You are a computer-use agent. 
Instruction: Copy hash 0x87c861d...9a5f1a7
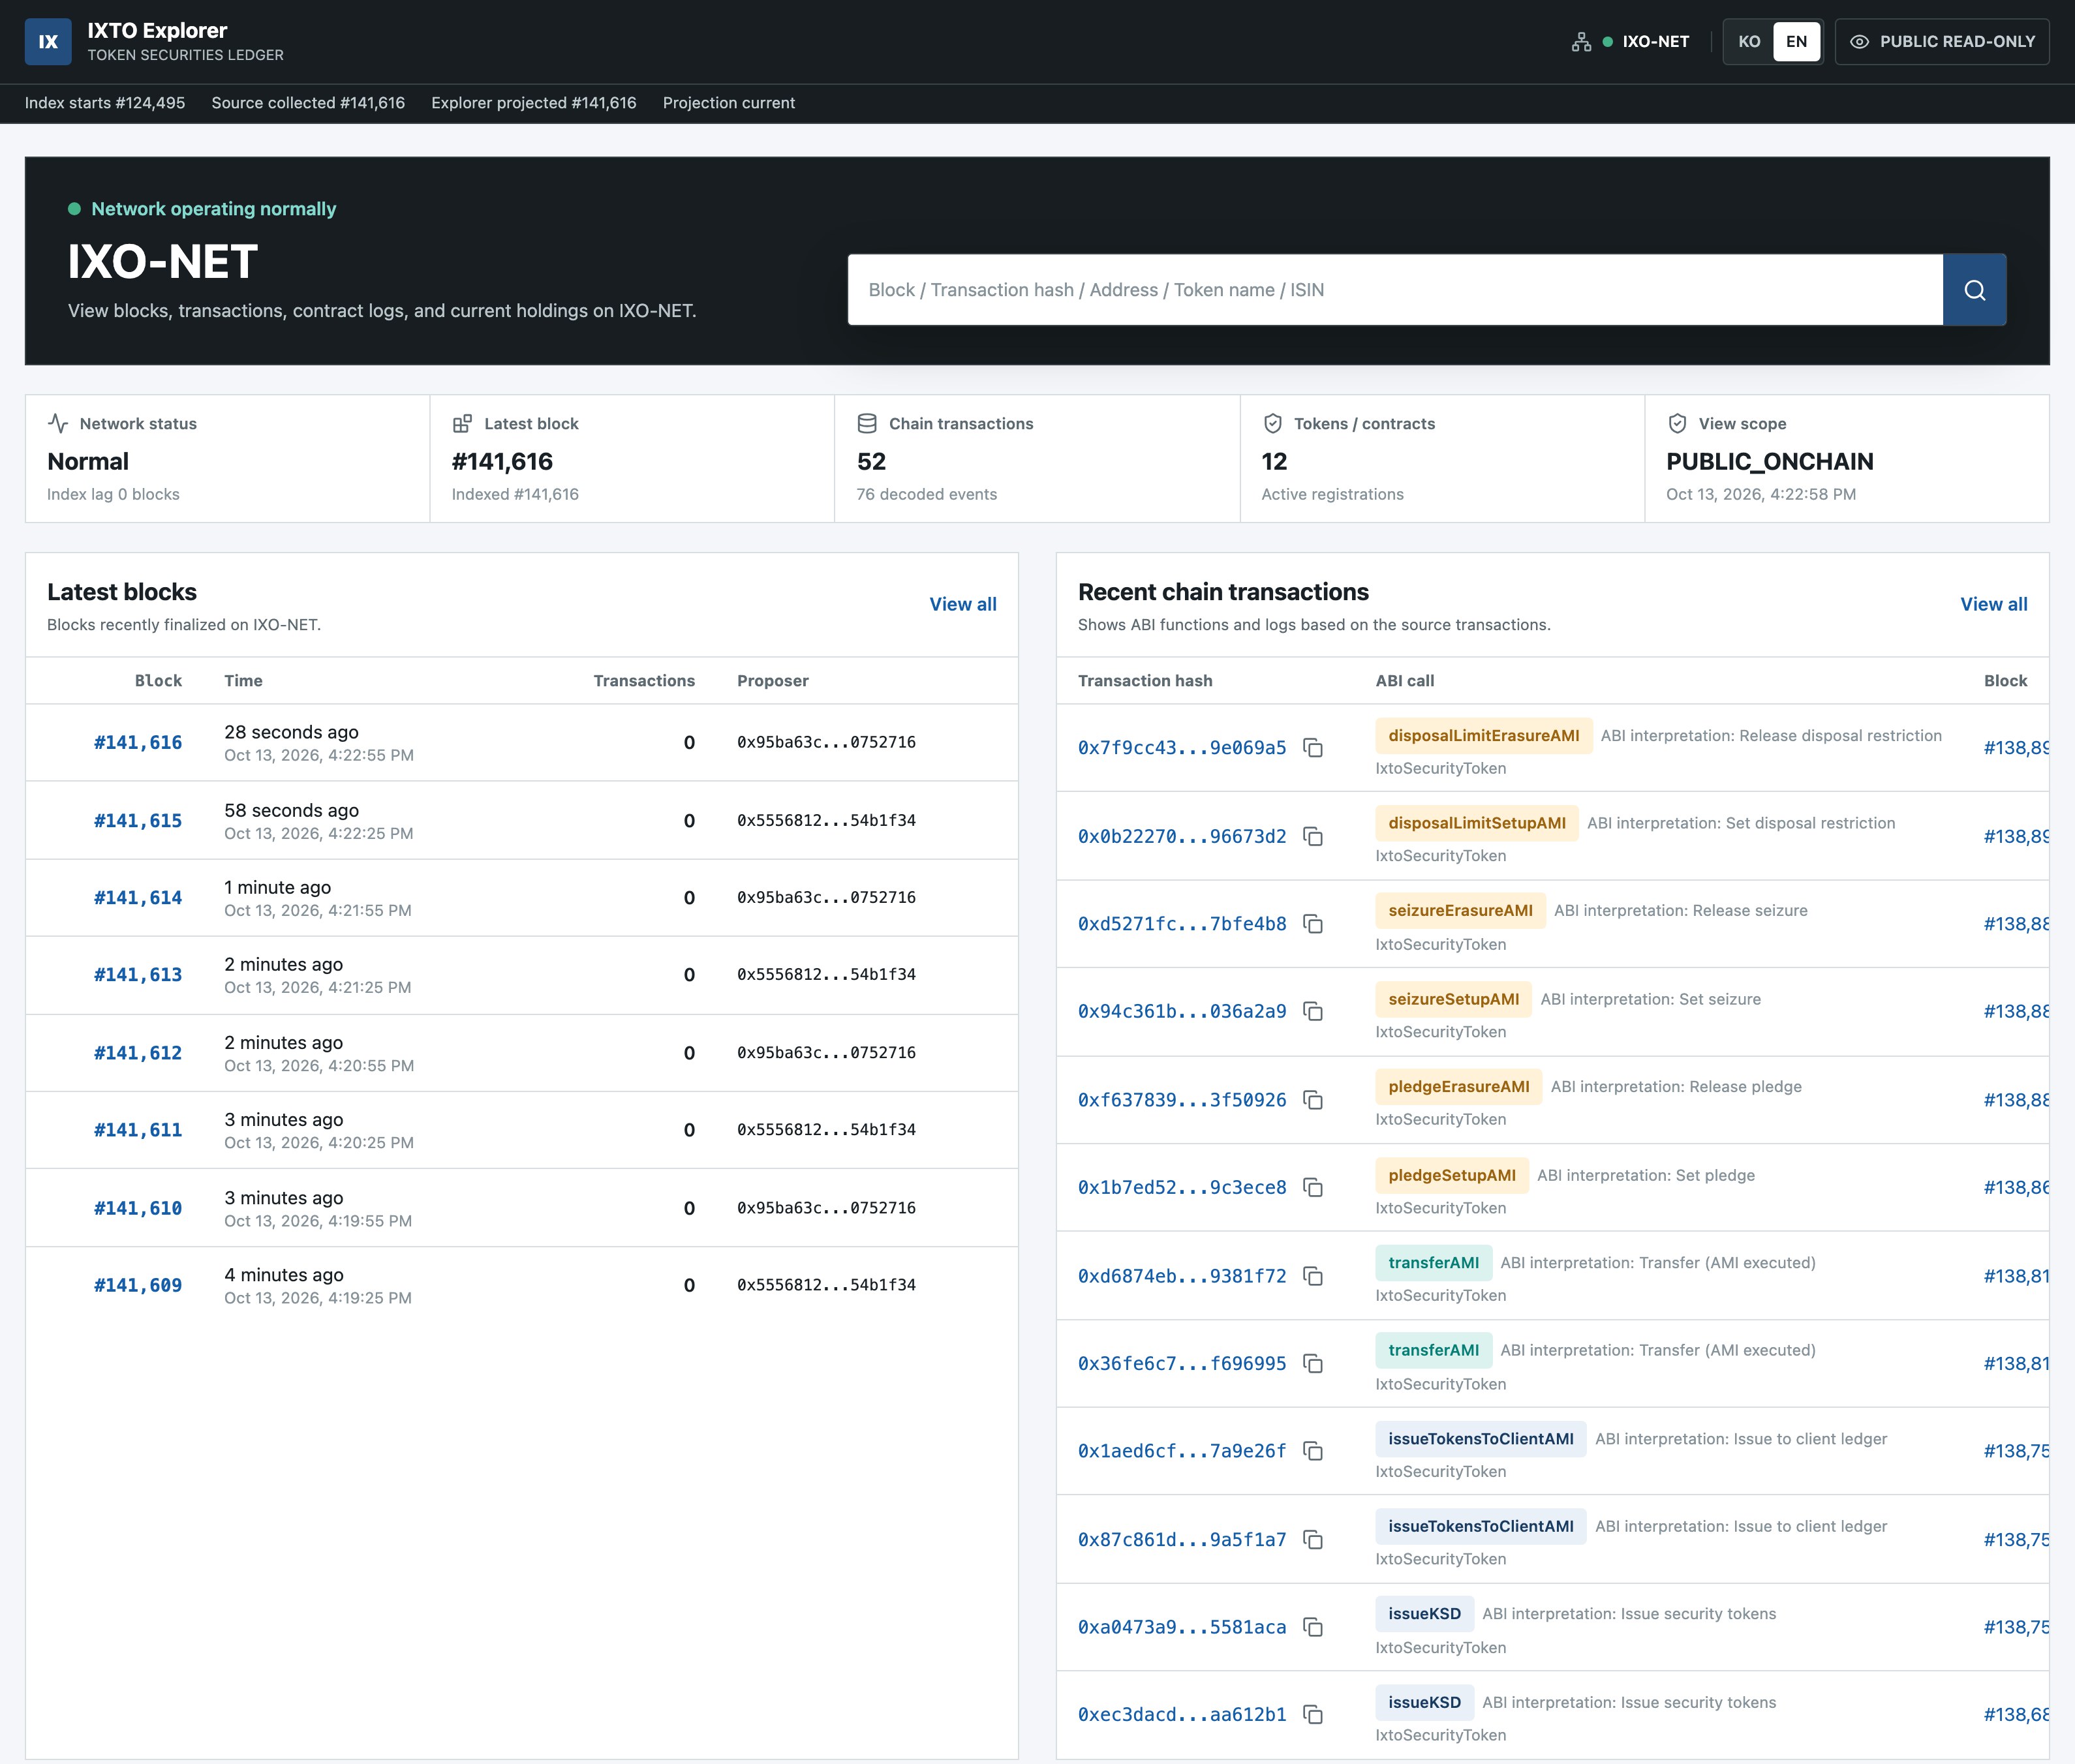point(1313,1539)
